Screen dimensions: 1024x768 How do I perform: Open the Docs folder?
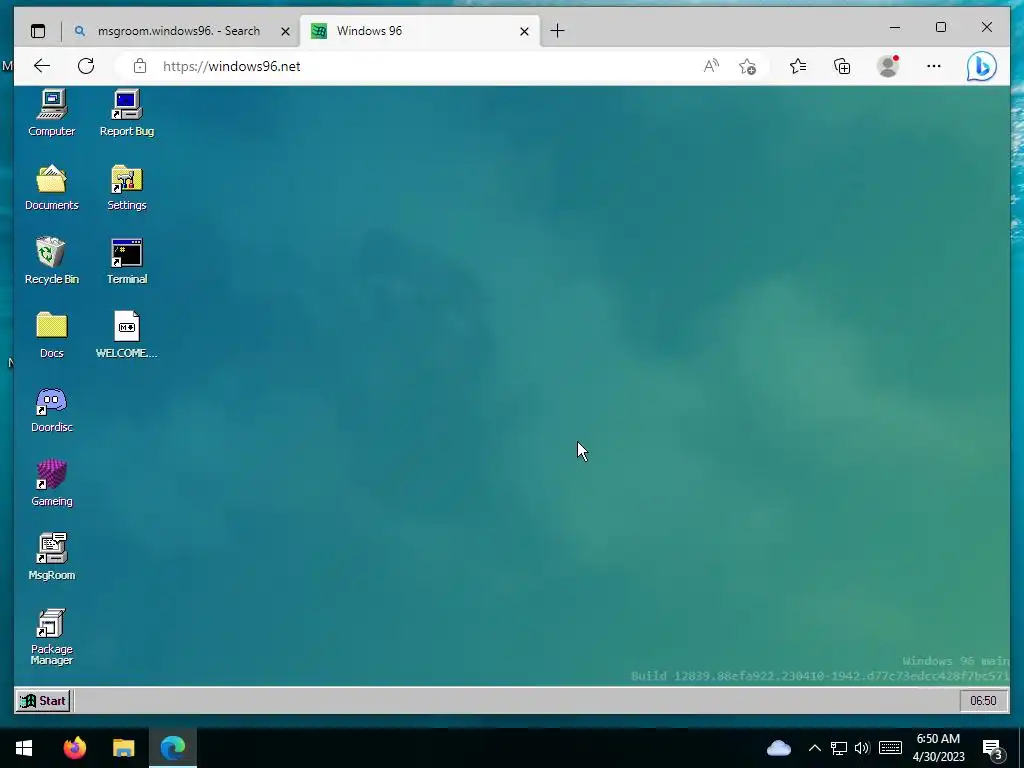coord(52,334)
